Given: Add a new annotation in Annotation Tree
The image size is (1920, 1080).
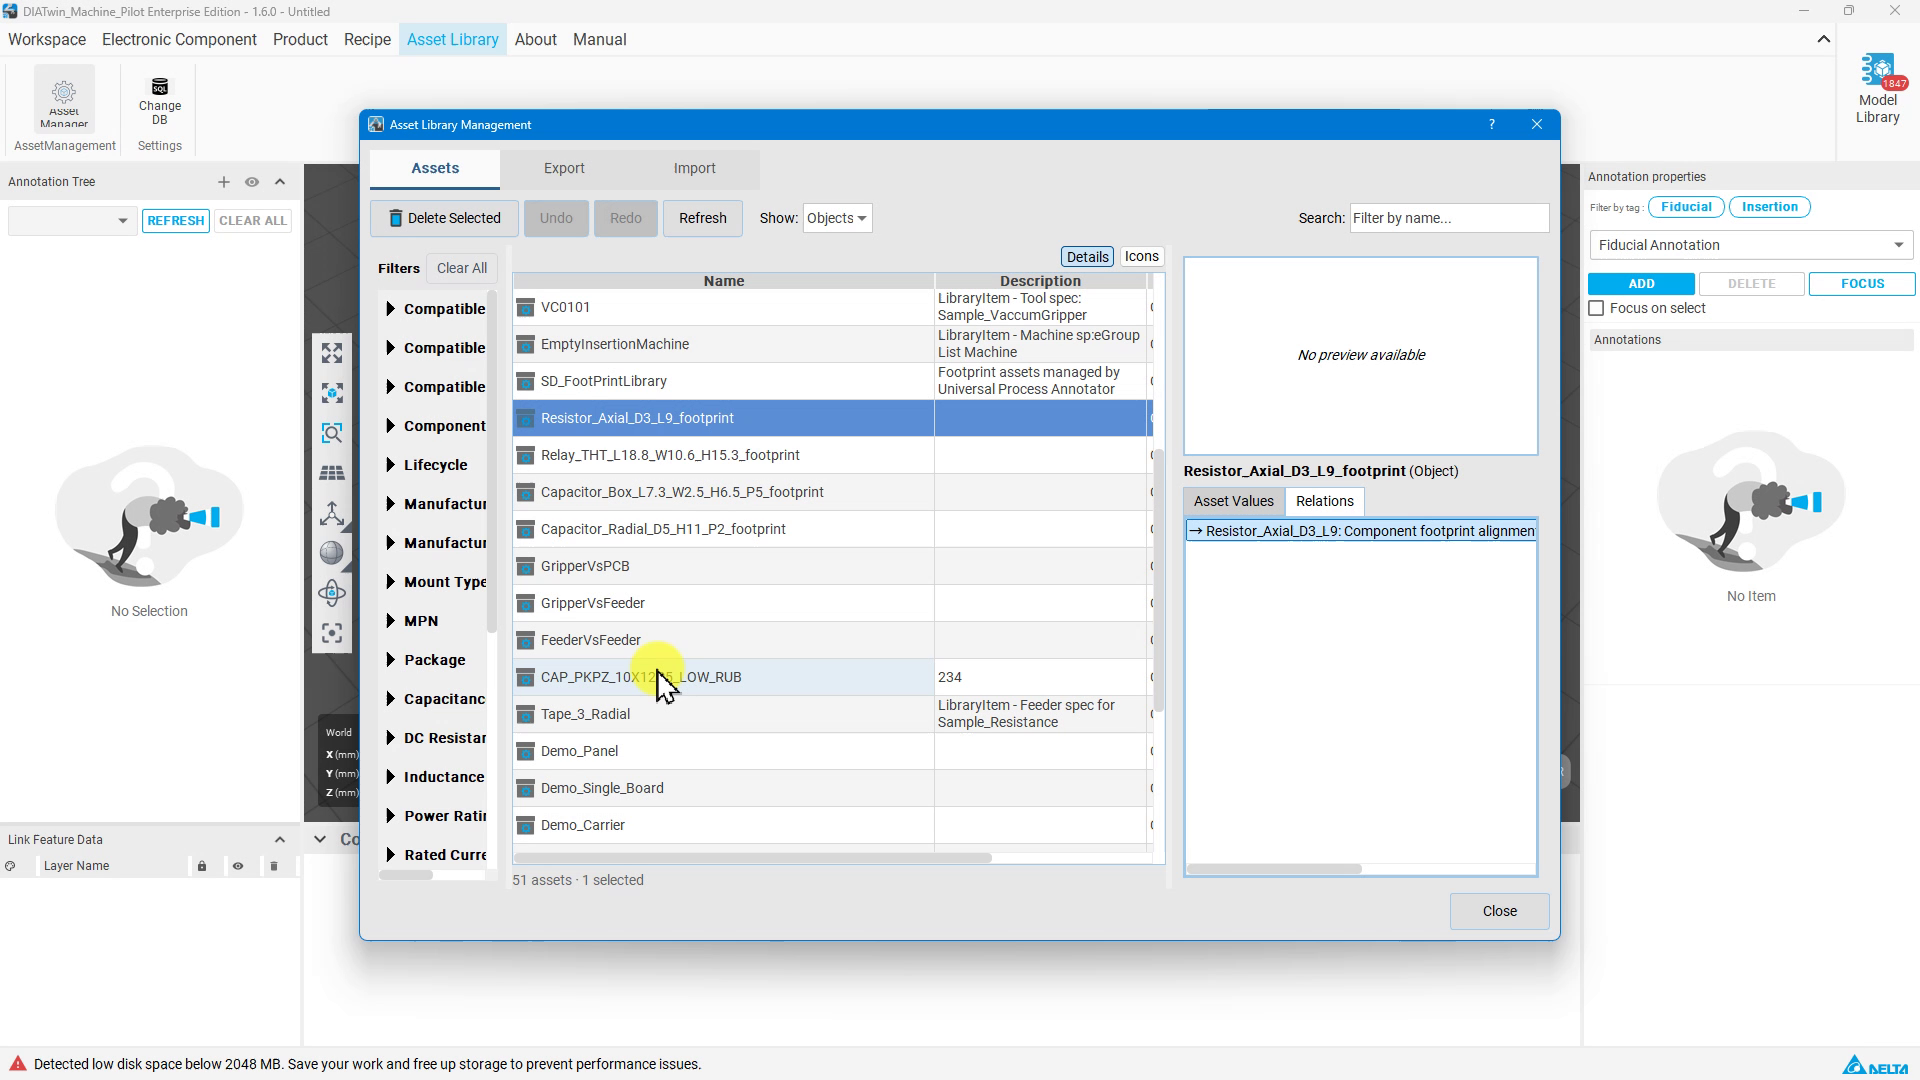Looking at the screenshot, I should [x=224, y=182].
